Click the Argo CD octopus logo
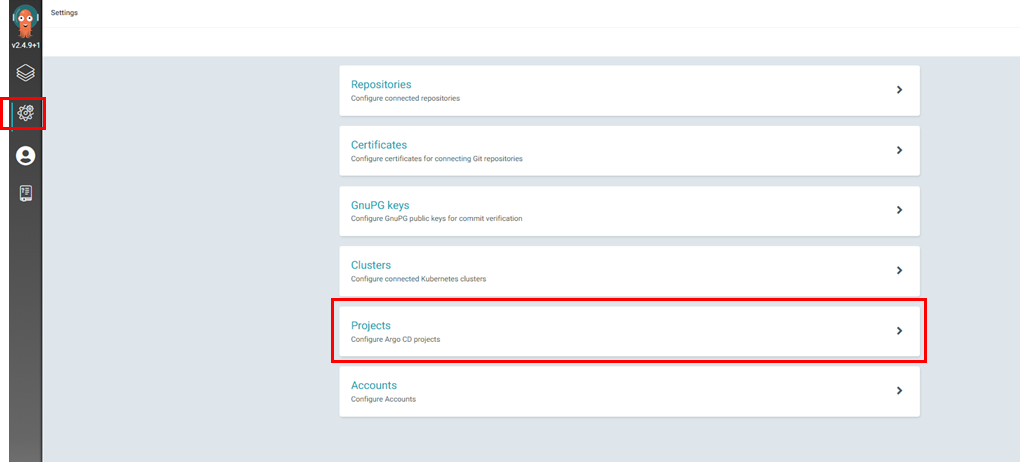This screenshot has height=462, width=1020. pos(25,21)
